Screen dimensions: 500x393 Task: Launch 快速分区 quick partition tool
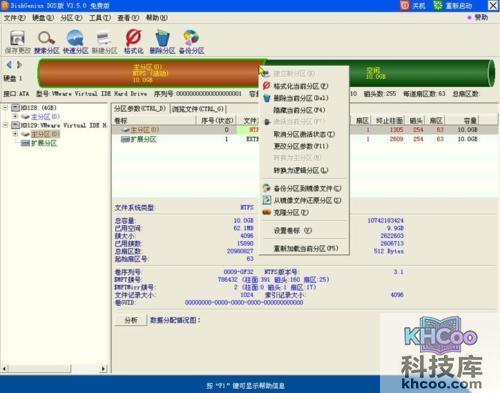tap(75, 42)
